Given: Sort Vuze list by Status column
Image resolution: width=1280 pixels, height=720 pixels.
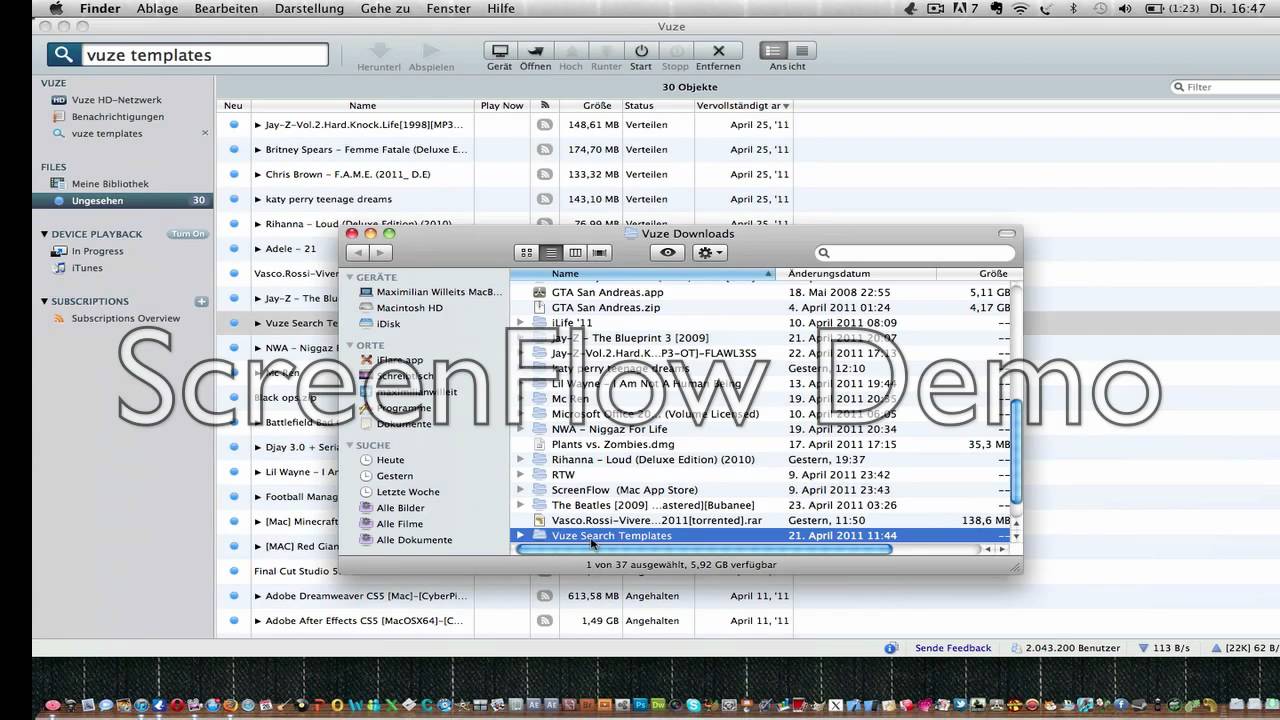Looking at the screenshot, I should tap(657, 105).
